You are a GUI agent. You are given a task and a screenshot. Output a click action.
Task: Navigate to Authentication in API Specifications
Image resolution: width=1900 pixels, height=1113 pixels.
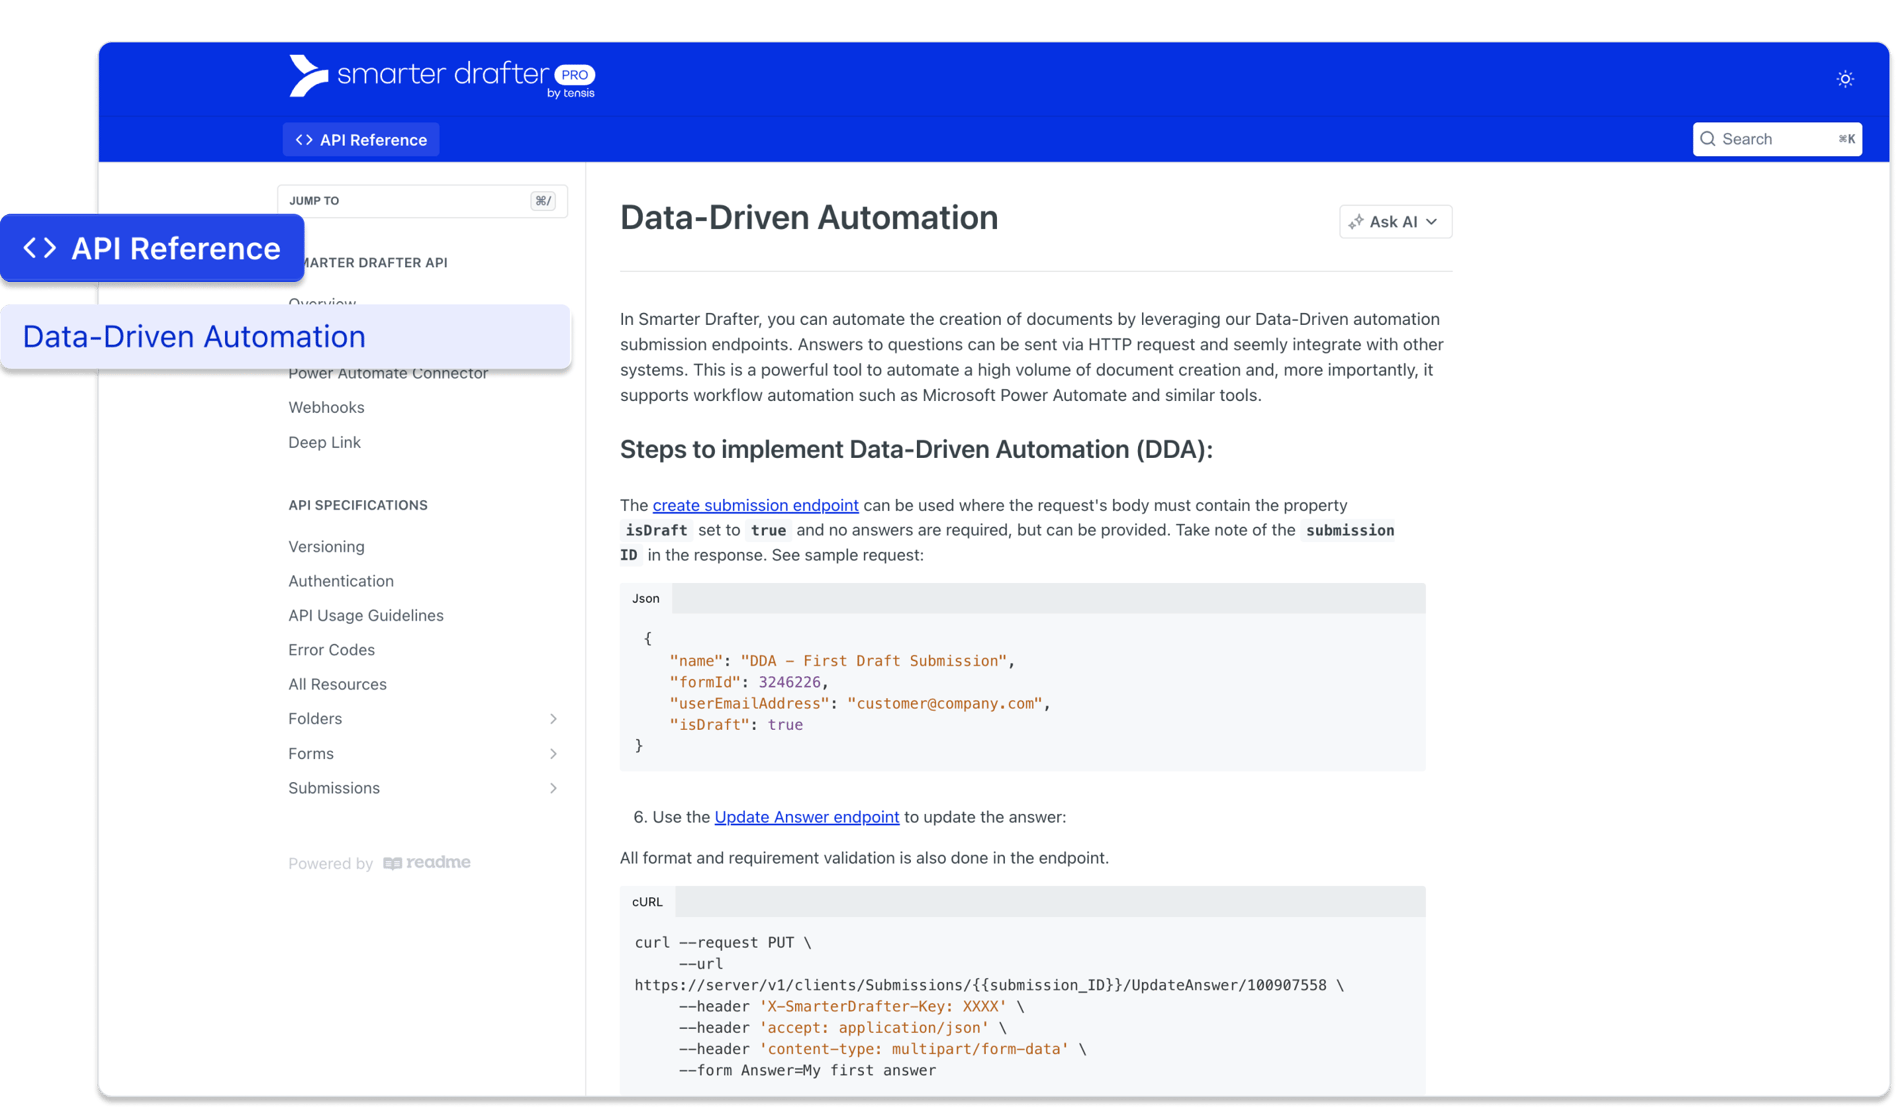(x=340, y=581)
